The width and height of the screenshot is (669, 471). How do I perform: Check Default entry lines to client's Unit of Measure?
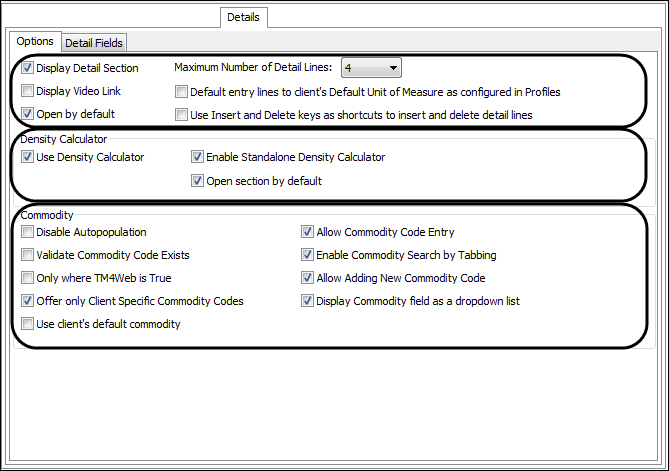pos(181,92)
